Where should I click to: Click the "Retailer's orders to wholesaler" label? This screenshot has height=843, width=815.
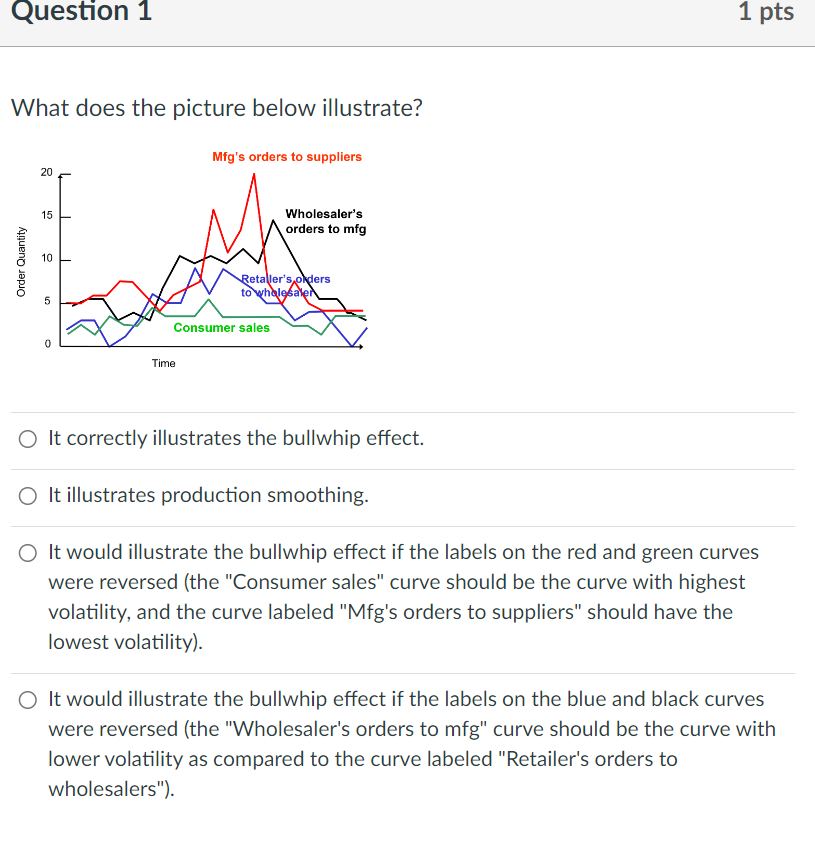click(x=283, y=284)
